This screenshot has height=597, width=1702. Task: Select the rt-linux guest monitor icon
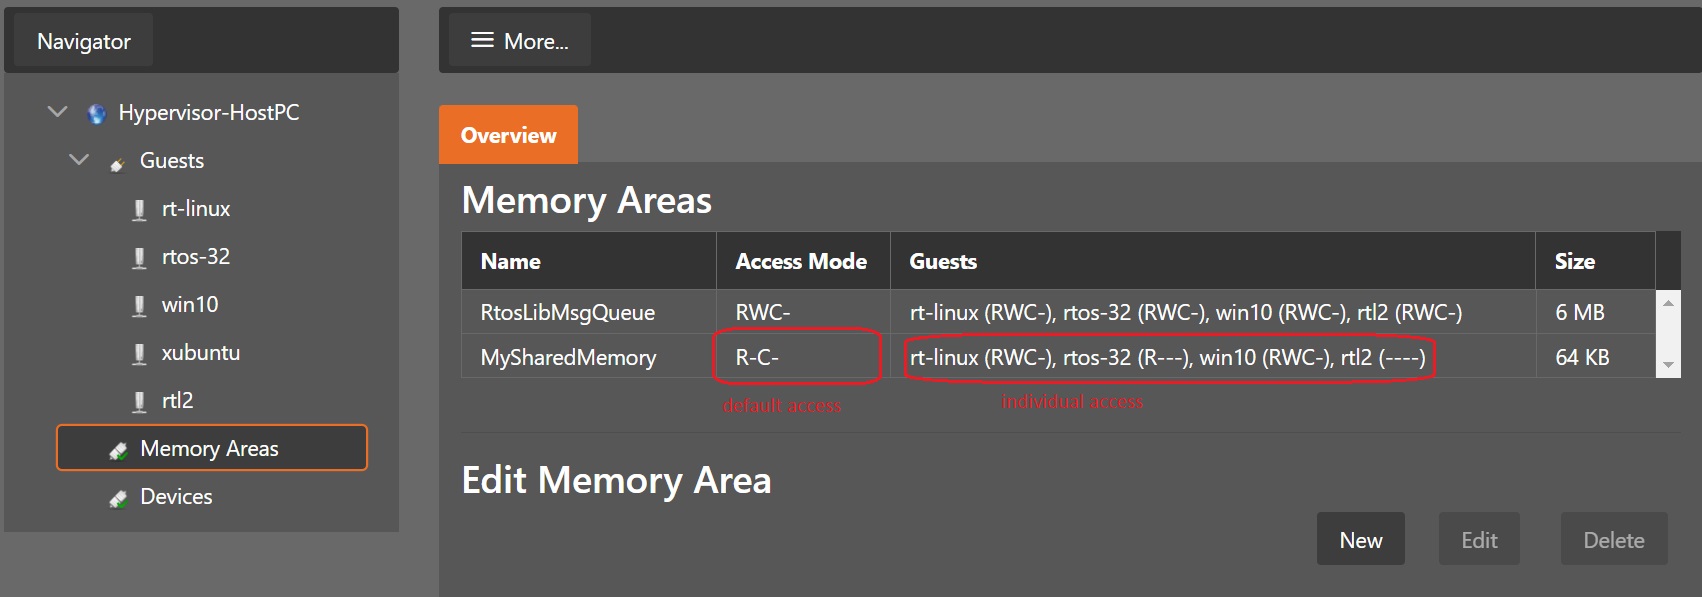[141, 208]
